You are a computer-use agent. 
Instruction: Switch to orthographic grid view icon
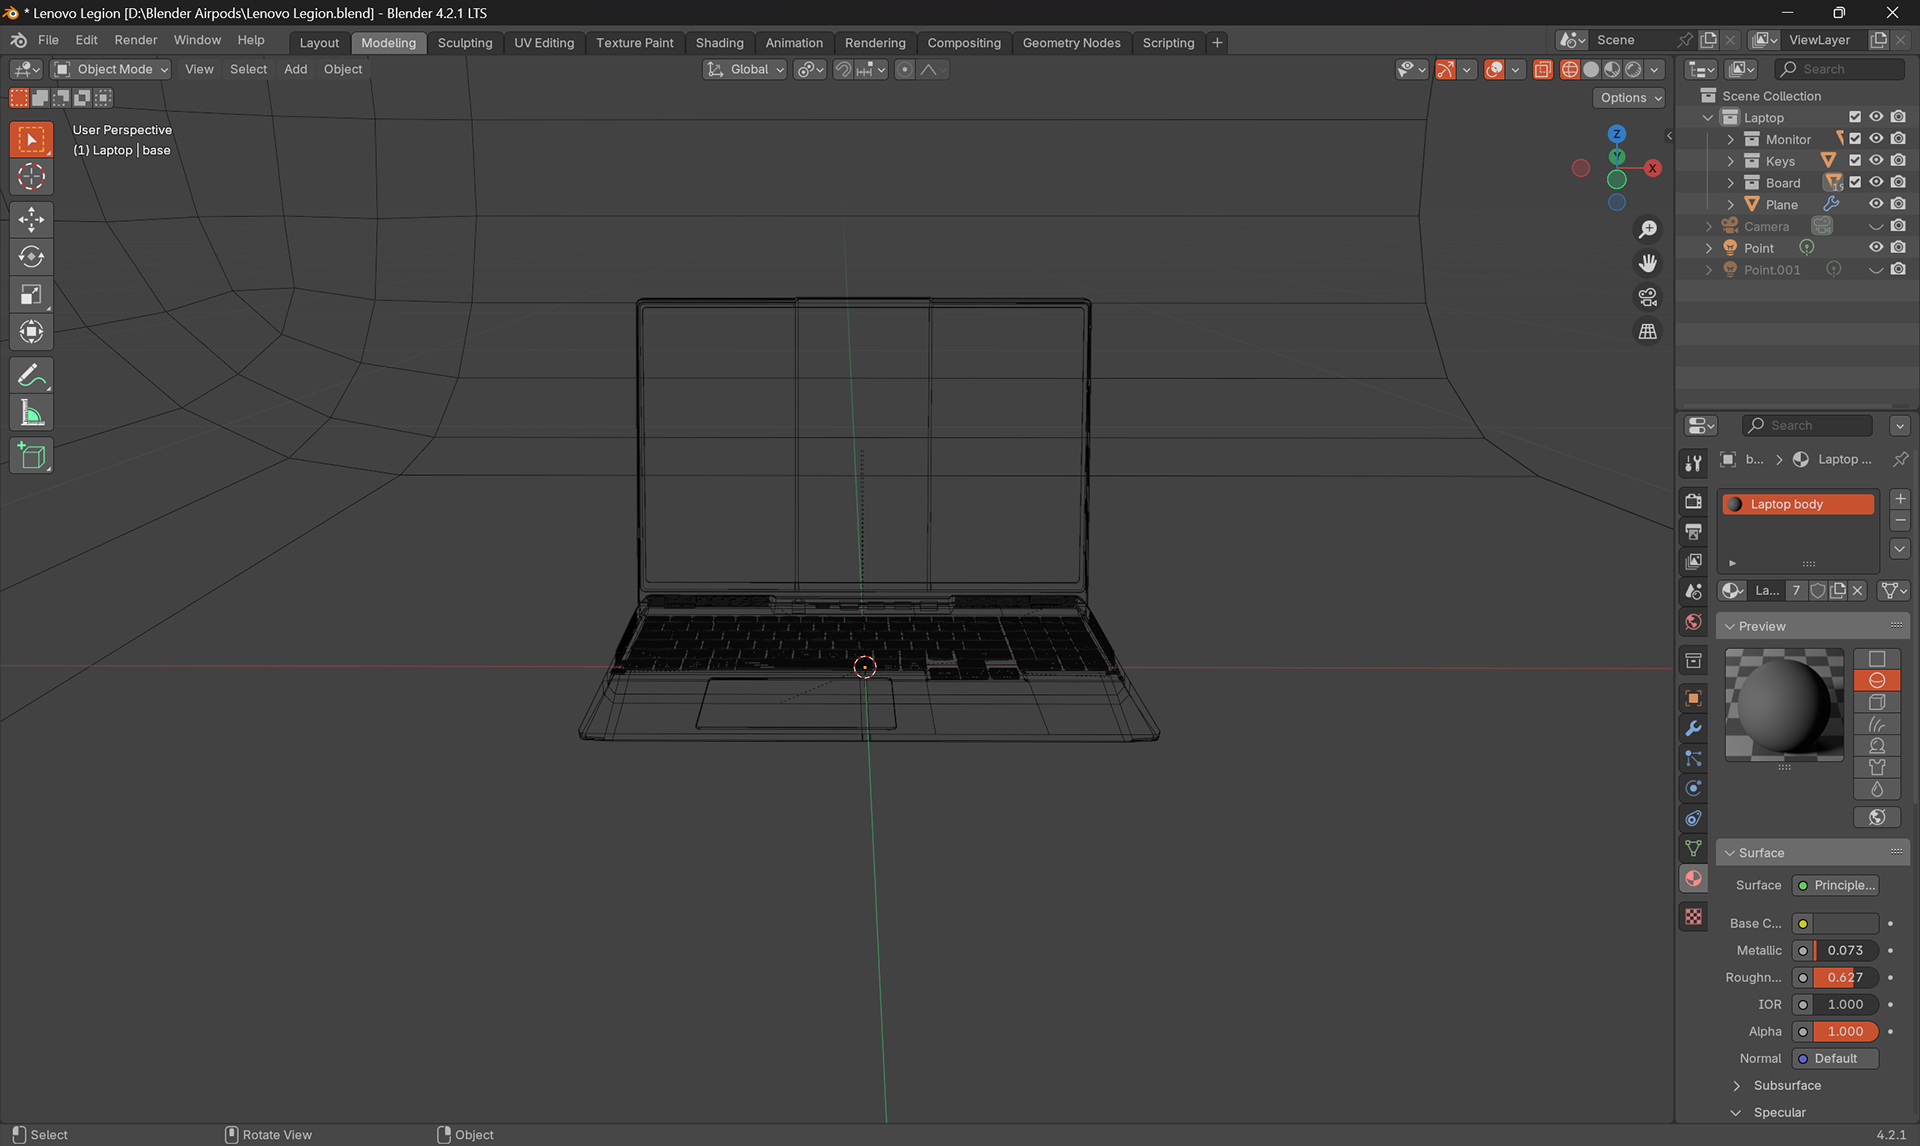coord(1647,331)
